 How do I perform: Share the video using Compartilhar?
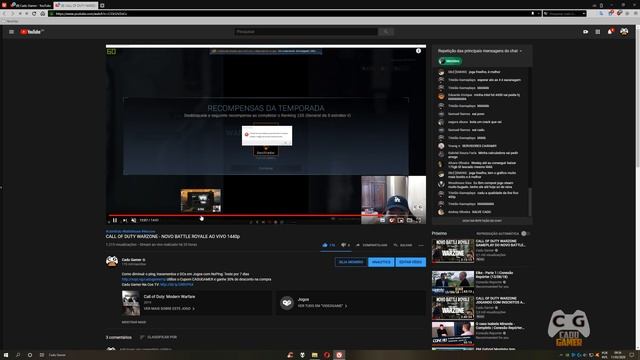click(372, 245)
